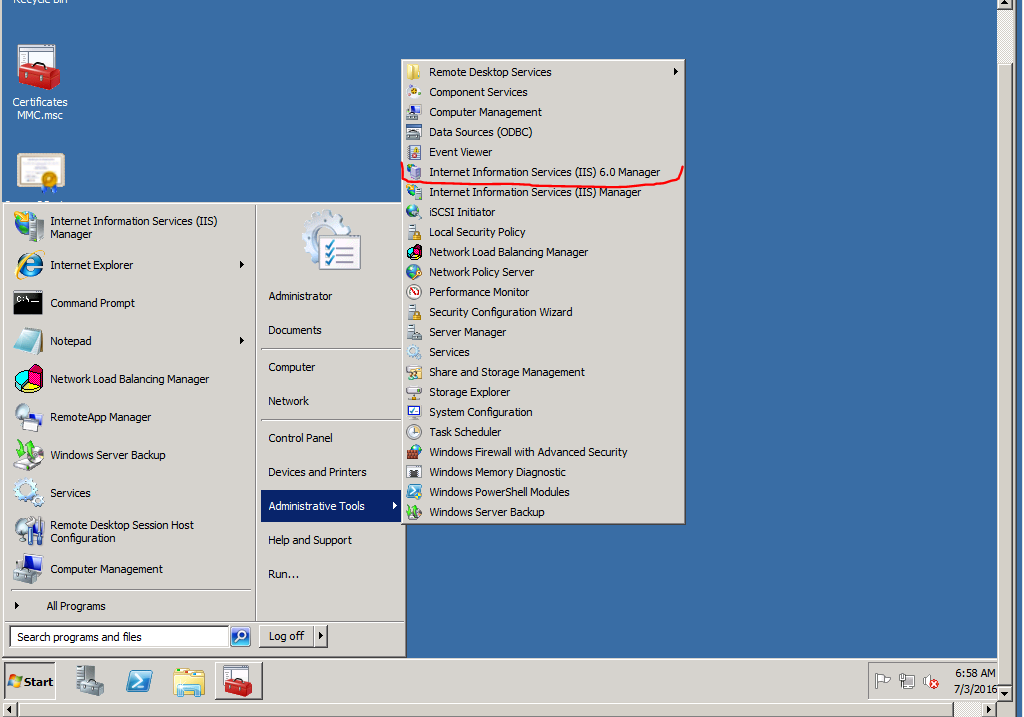Open the Administrative Tools submenu
Viewport: 1024px width, 717px height.
point(330,506)
